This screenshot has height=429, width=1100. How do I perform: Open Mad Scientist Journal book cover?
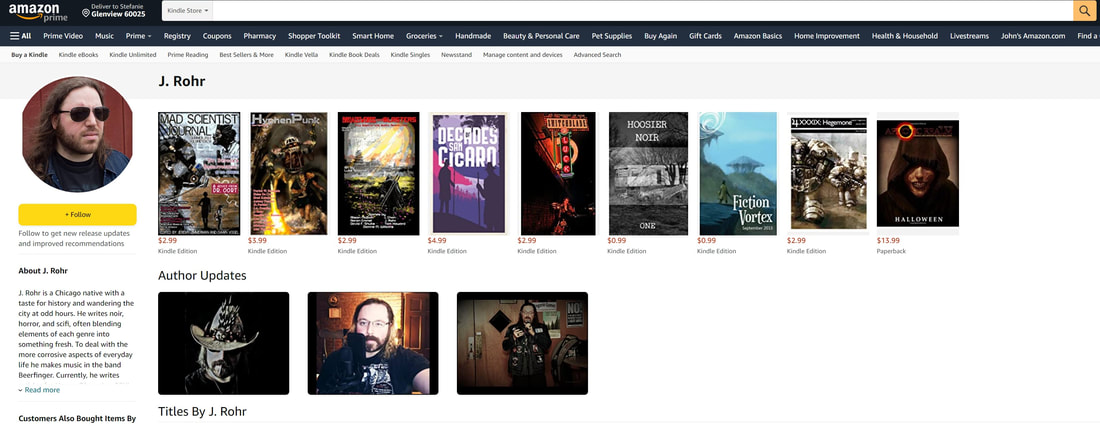pos(199,173)
